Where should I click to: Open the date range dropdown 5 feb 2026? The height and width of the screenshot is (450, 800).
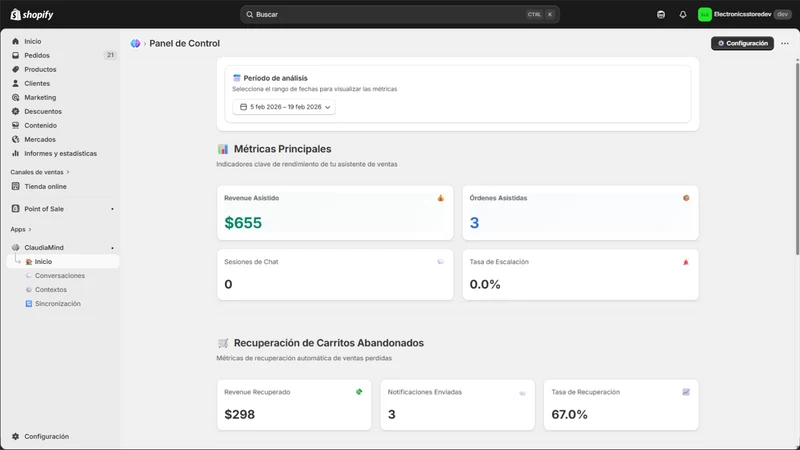point(284,107)
